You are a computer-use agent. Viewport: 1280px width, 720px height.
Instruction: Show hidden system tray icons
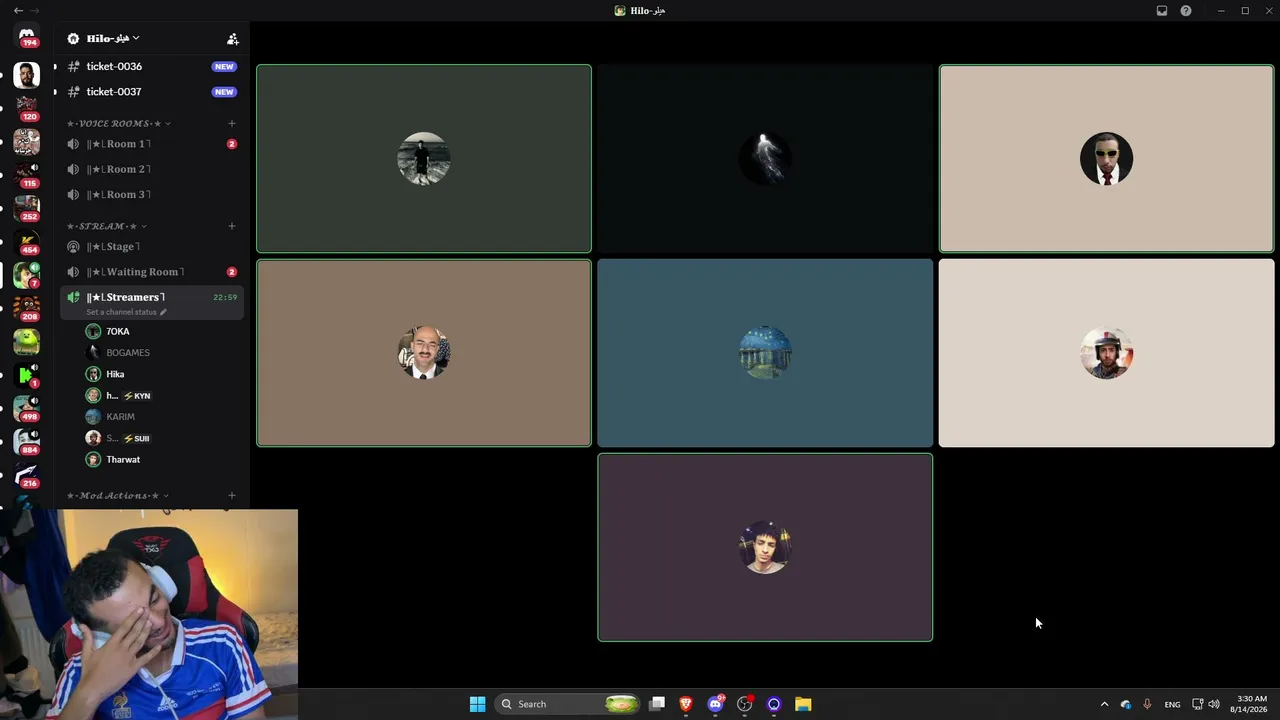(1104, 704)
